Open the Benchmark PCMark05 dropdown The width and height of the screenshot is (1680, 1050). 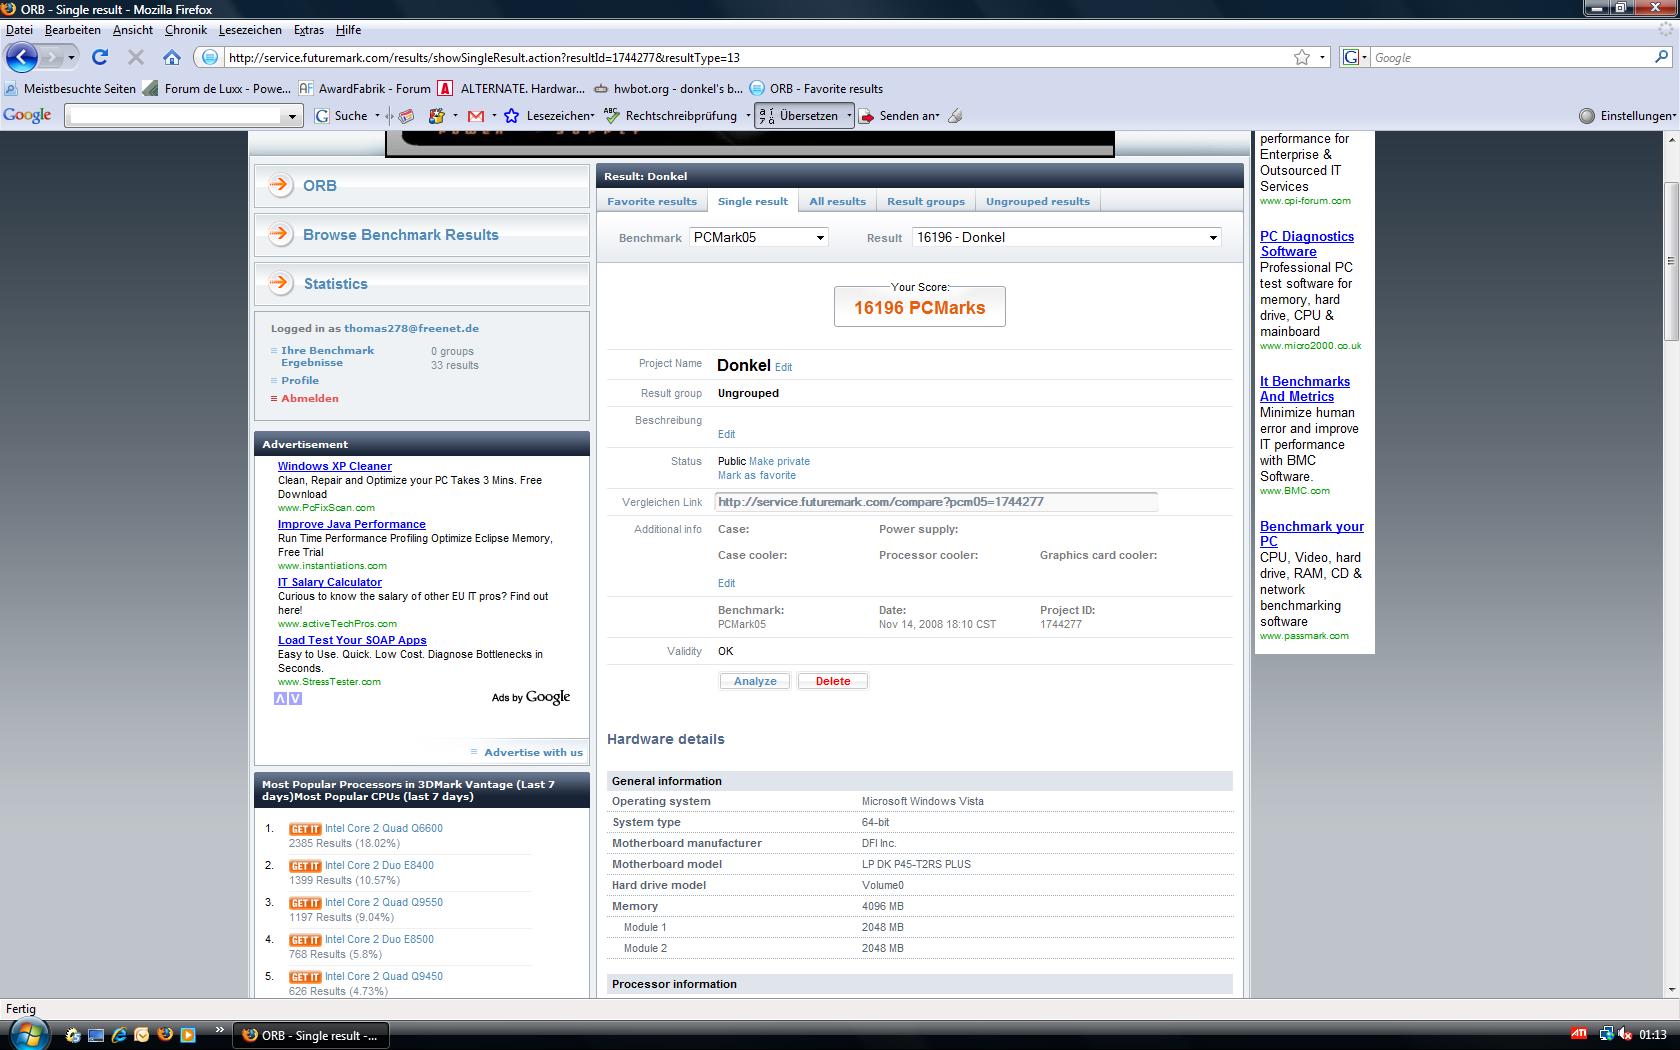pyautogui.click(x=759, y=237)
